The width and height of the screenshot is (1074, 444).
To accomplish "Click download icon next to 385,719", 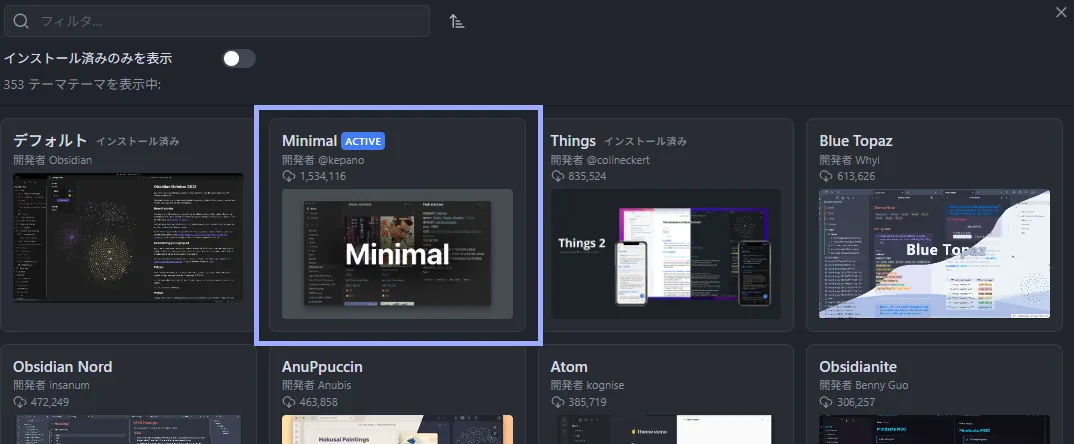I will (557, 402).
